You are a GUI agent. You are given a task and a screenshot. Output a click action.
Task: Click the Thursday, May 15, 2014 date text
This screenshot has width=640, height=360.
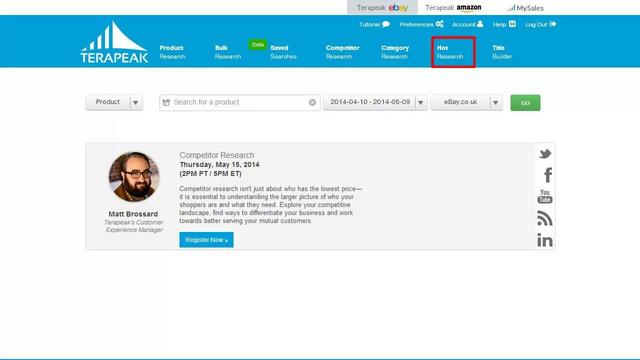[220, 164]
